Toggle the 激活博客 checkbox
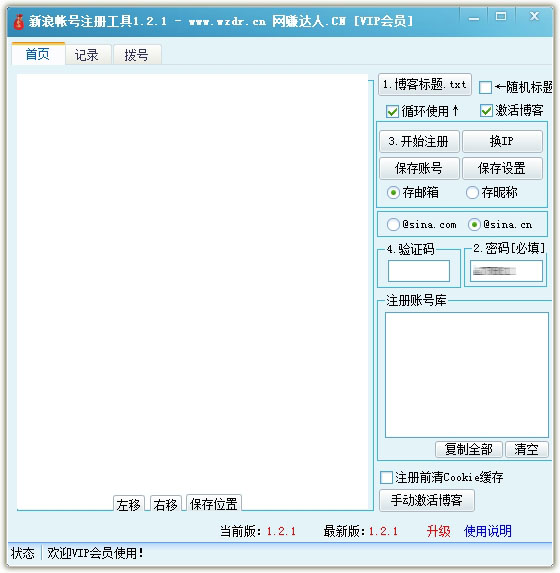 [x=486, y=110]
